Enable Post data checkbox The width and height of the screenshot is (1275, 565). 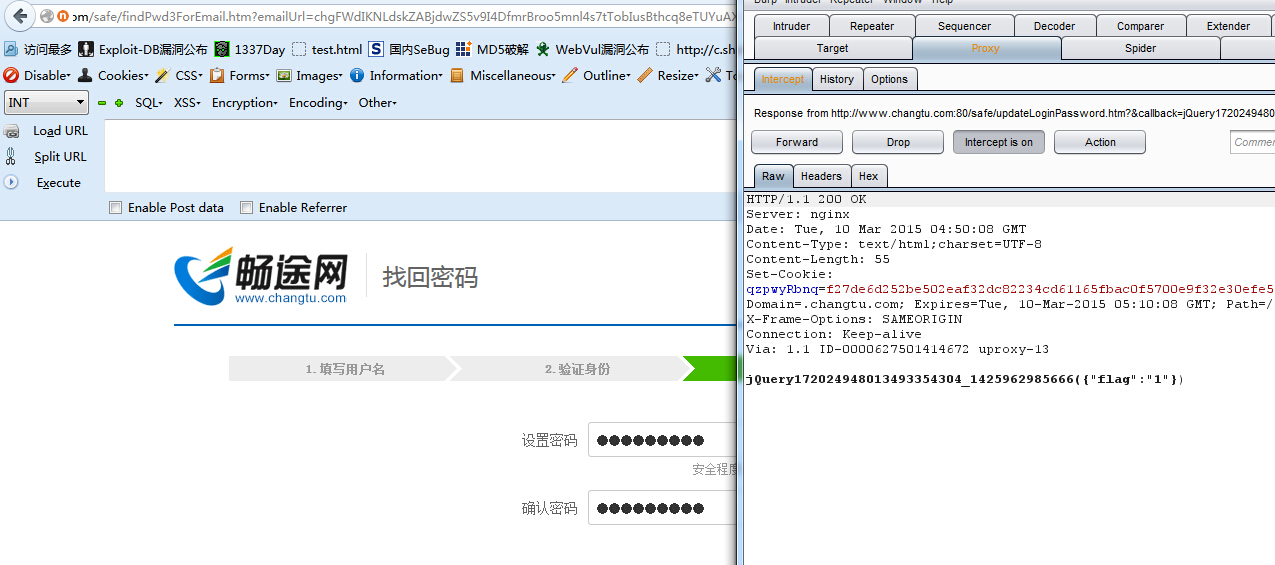(115, 208)
